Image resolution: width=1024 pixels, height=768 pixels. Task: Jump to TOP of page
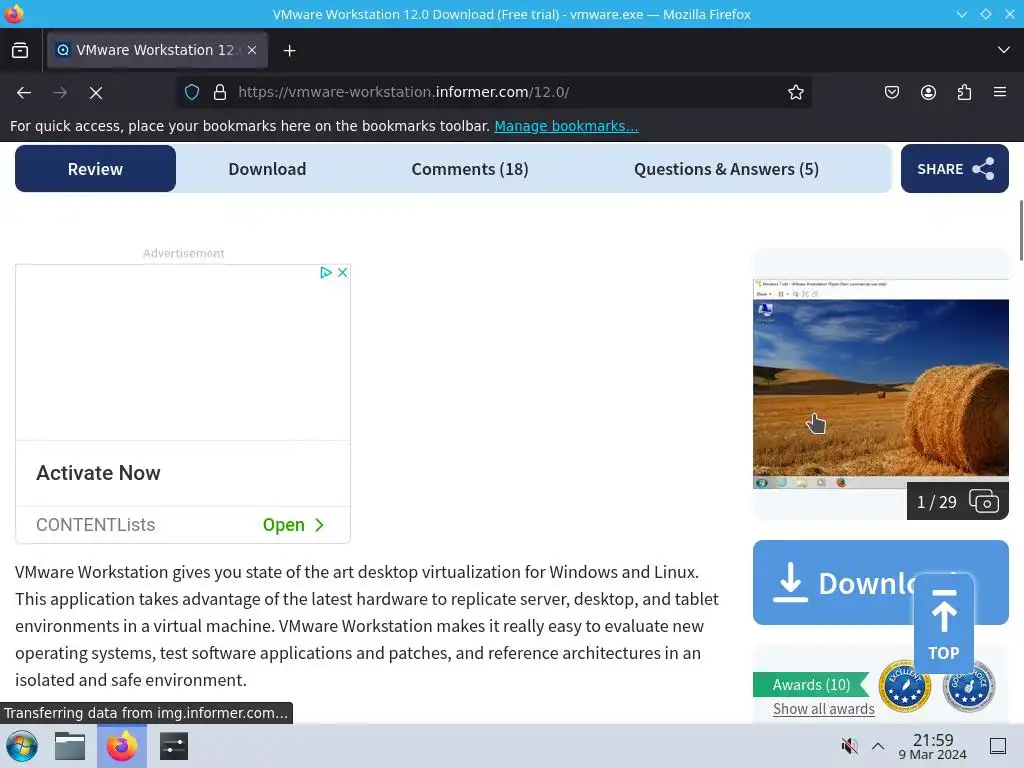point(944,624)
